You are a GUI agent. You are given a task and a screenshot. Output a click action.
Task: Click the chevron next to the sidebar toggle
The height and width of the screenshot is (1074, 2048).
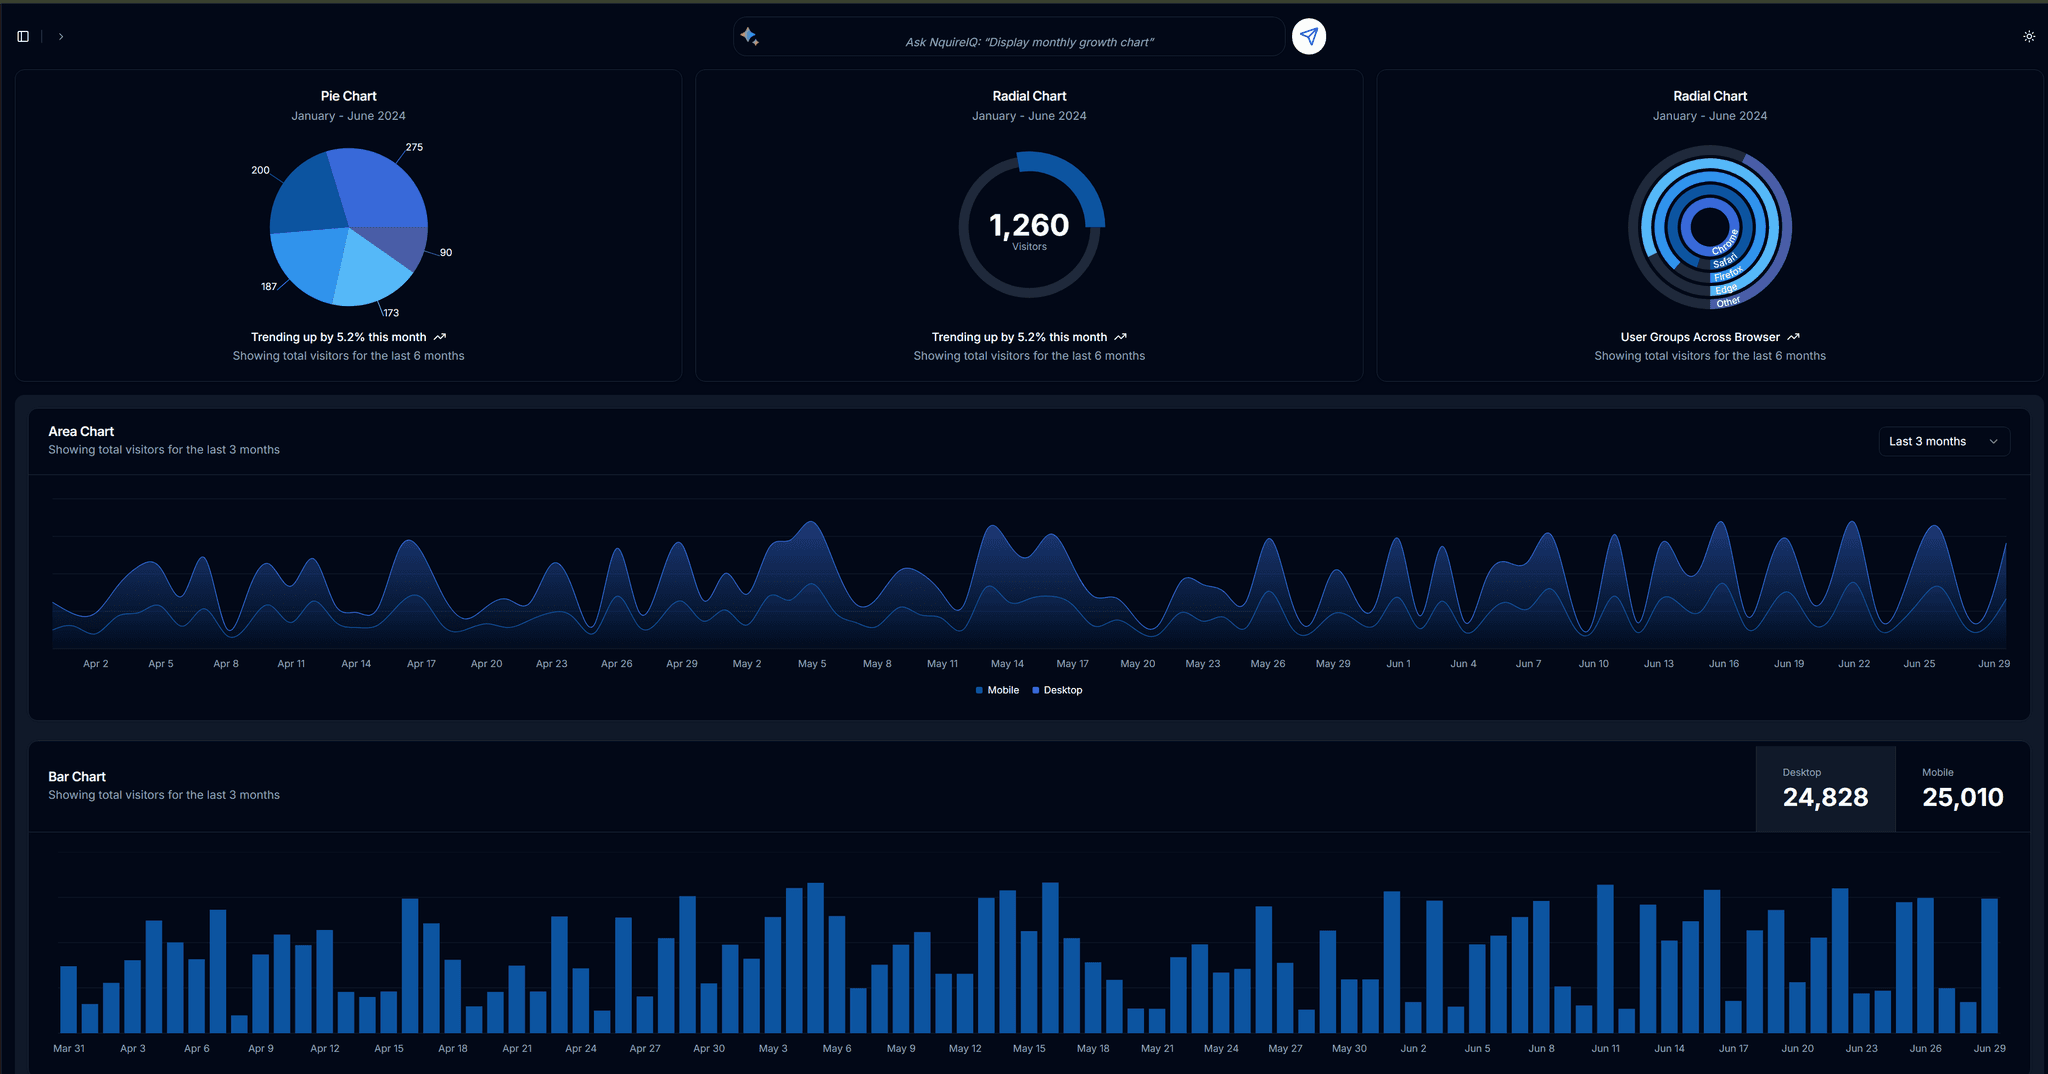pyautogui.click(x=61, y=36)
